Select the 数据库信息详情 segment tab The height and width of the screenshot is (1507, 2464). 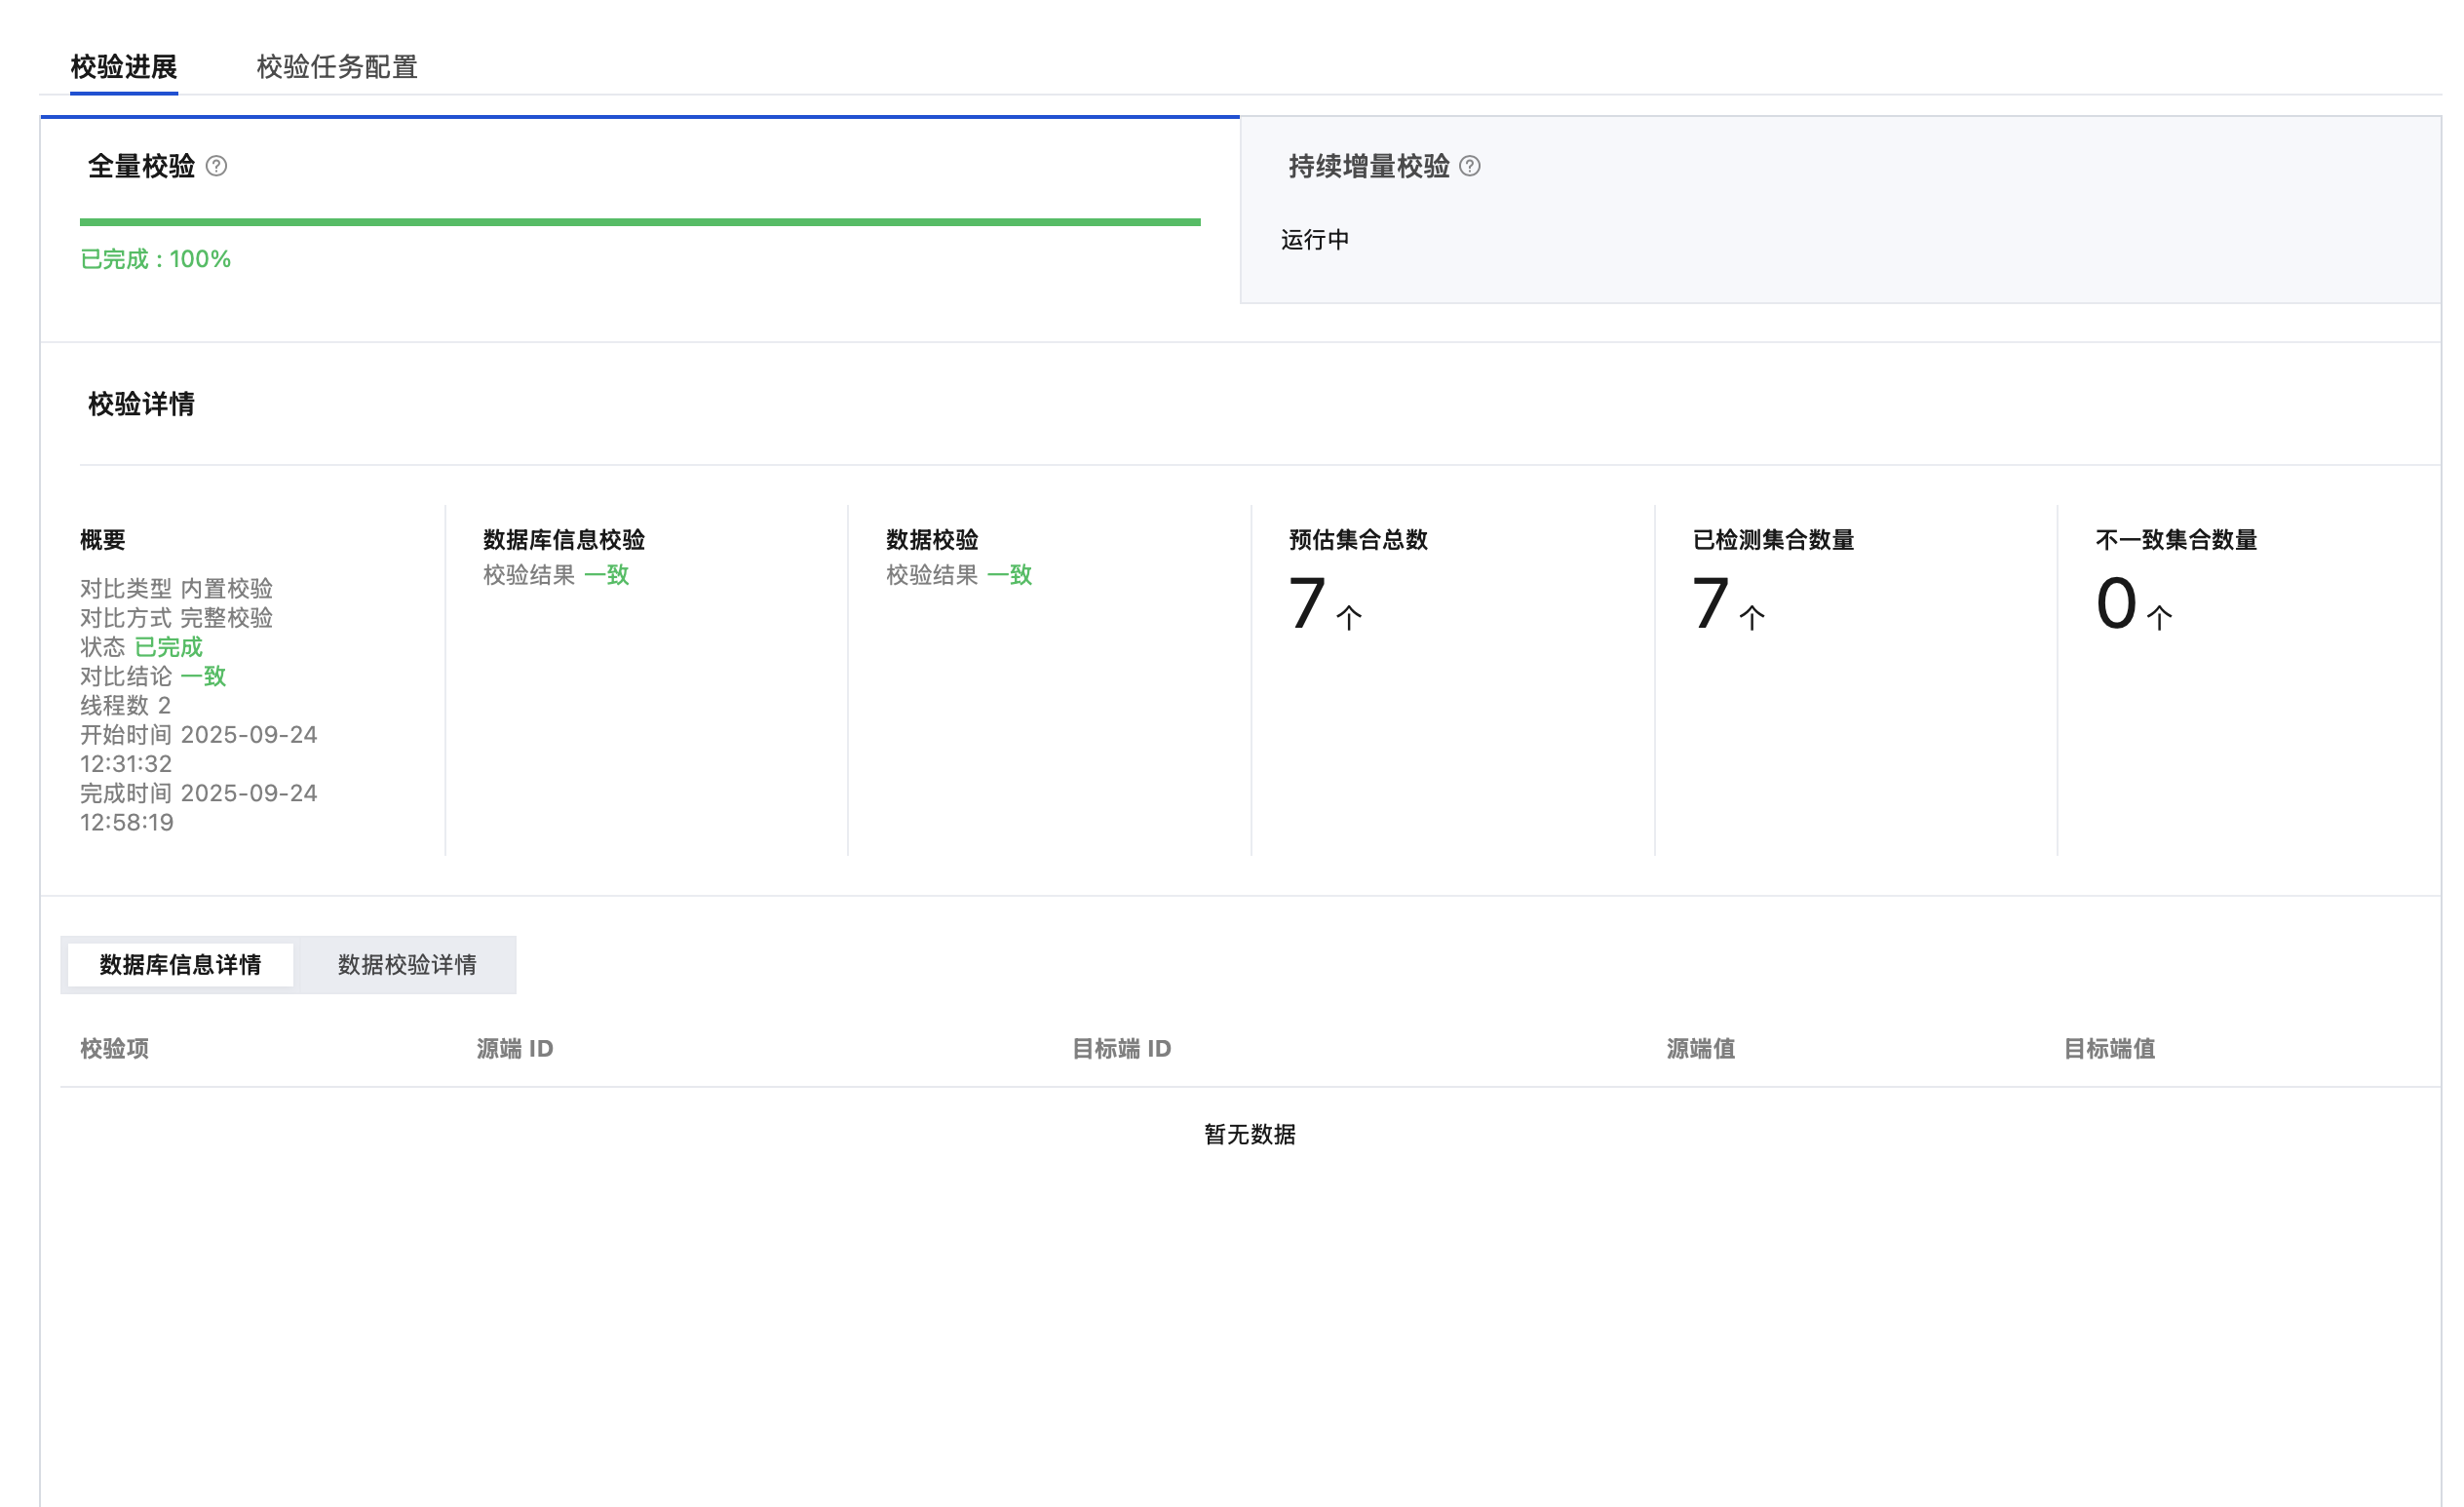click(180, 964)
